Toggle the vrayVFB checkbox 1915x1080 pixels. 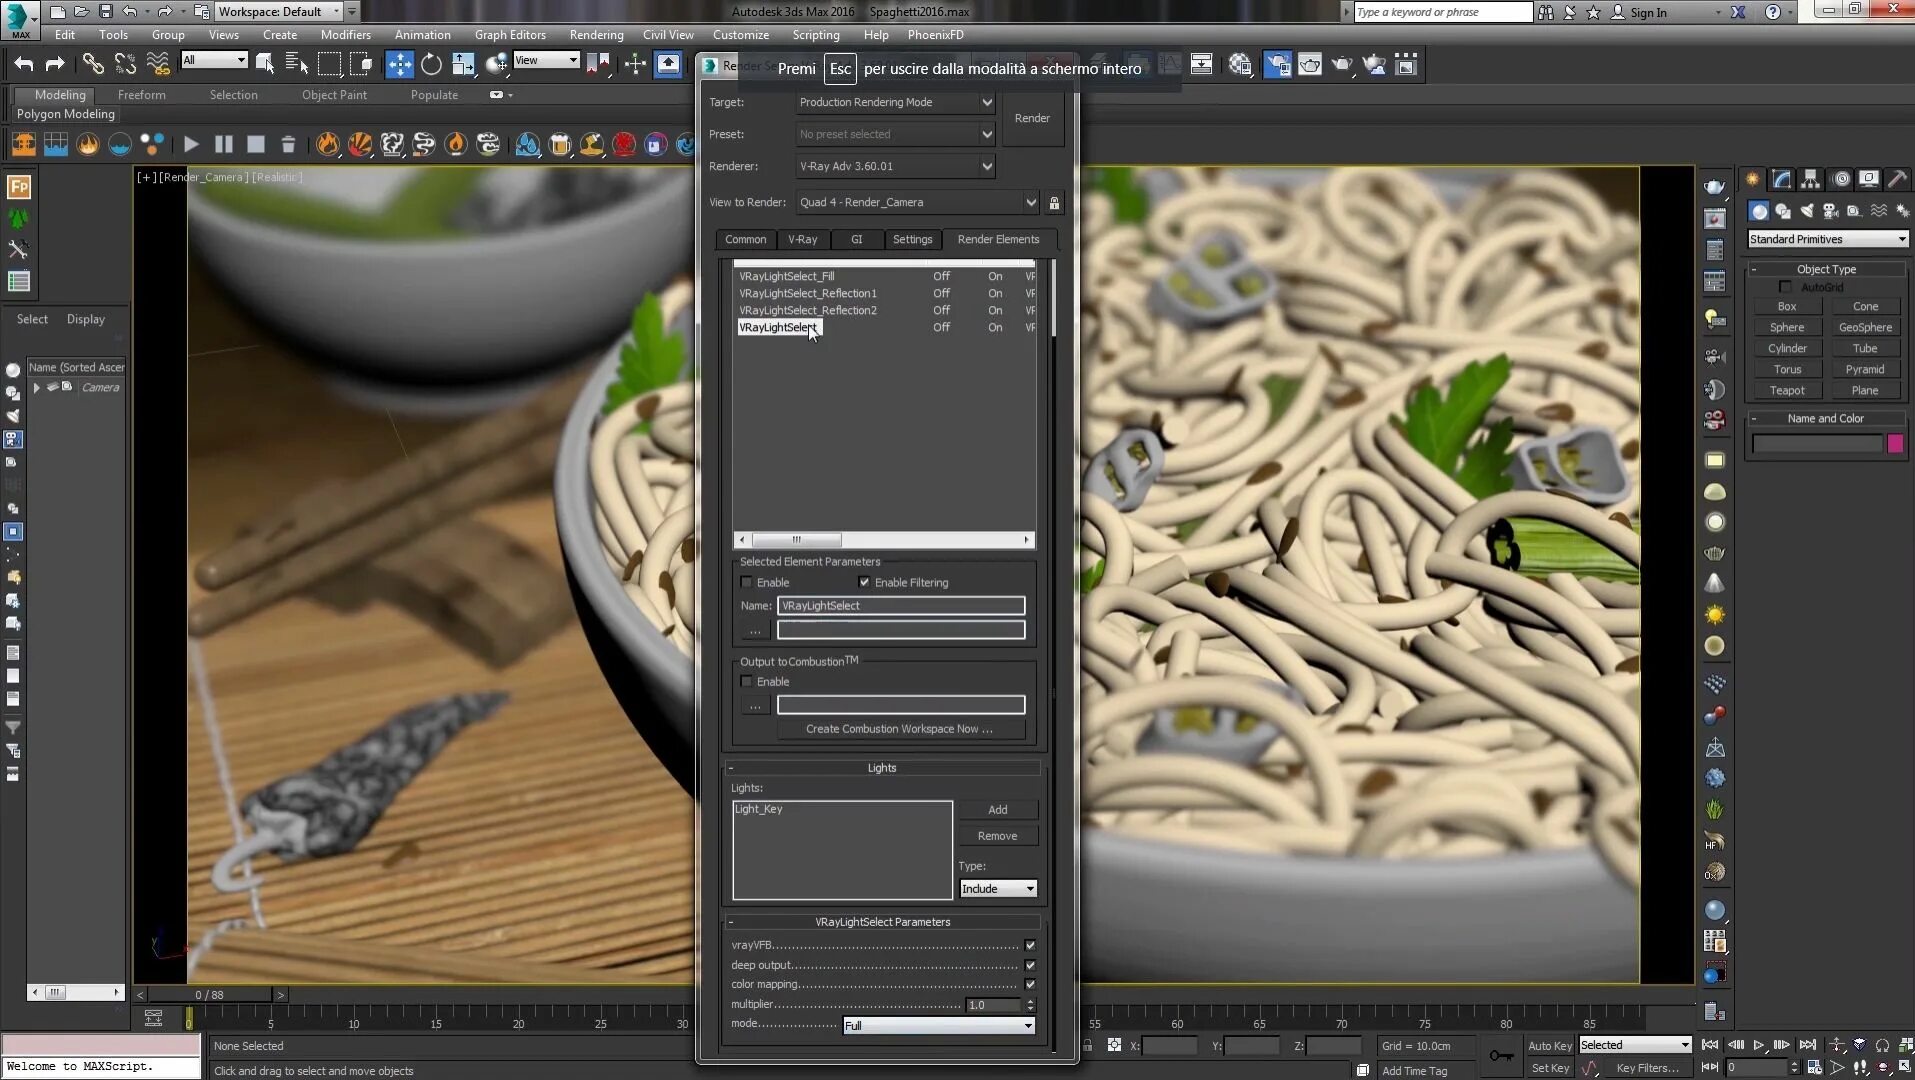point(1030,945)
